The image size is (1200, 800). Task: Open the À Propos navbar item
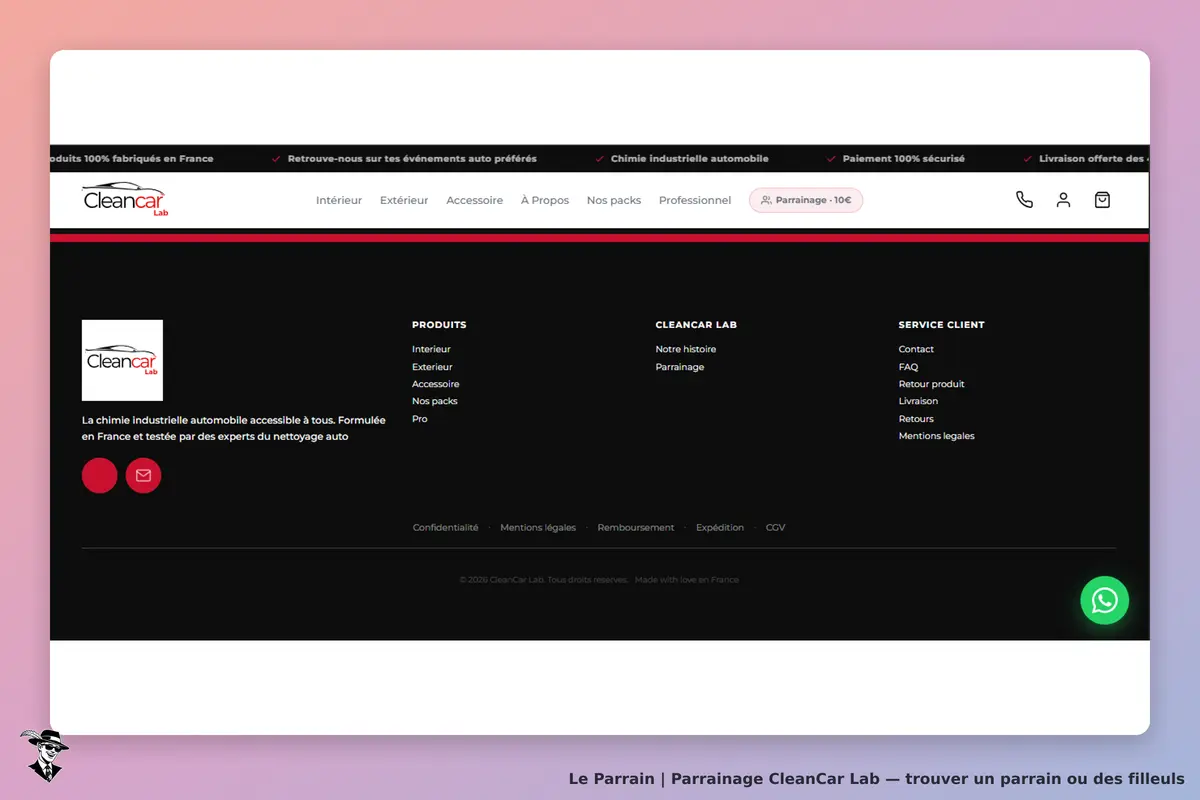[x=545, y=200]
